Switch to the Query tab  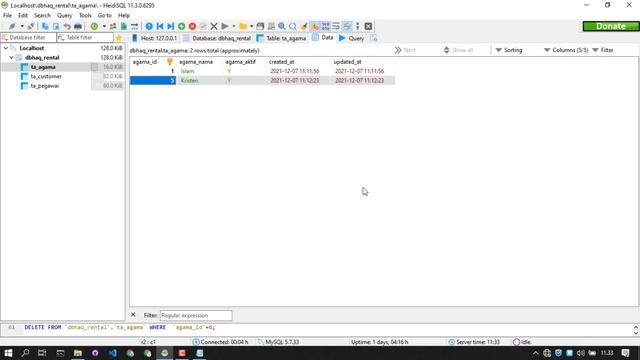(x=351, y=38)
